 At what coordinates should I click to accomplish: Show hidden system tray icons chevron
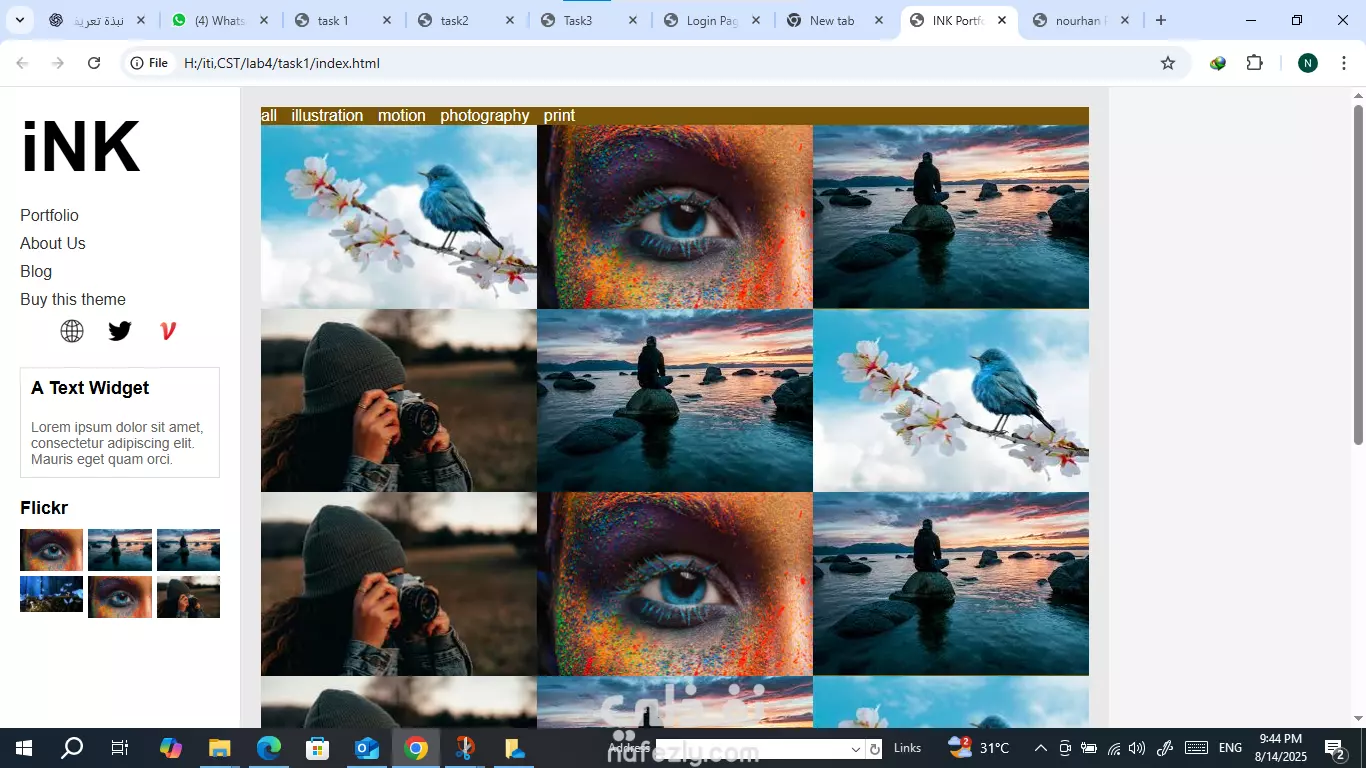pyautogui.click(x=1040, y=748)
